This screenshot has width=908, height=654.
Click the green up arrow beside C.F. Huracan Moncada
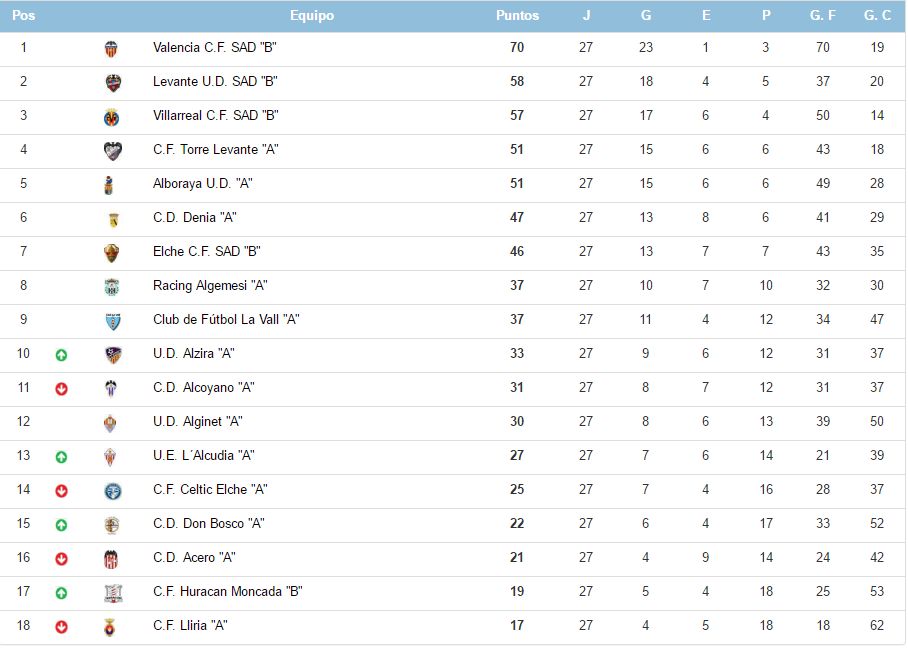coord(61,592)
